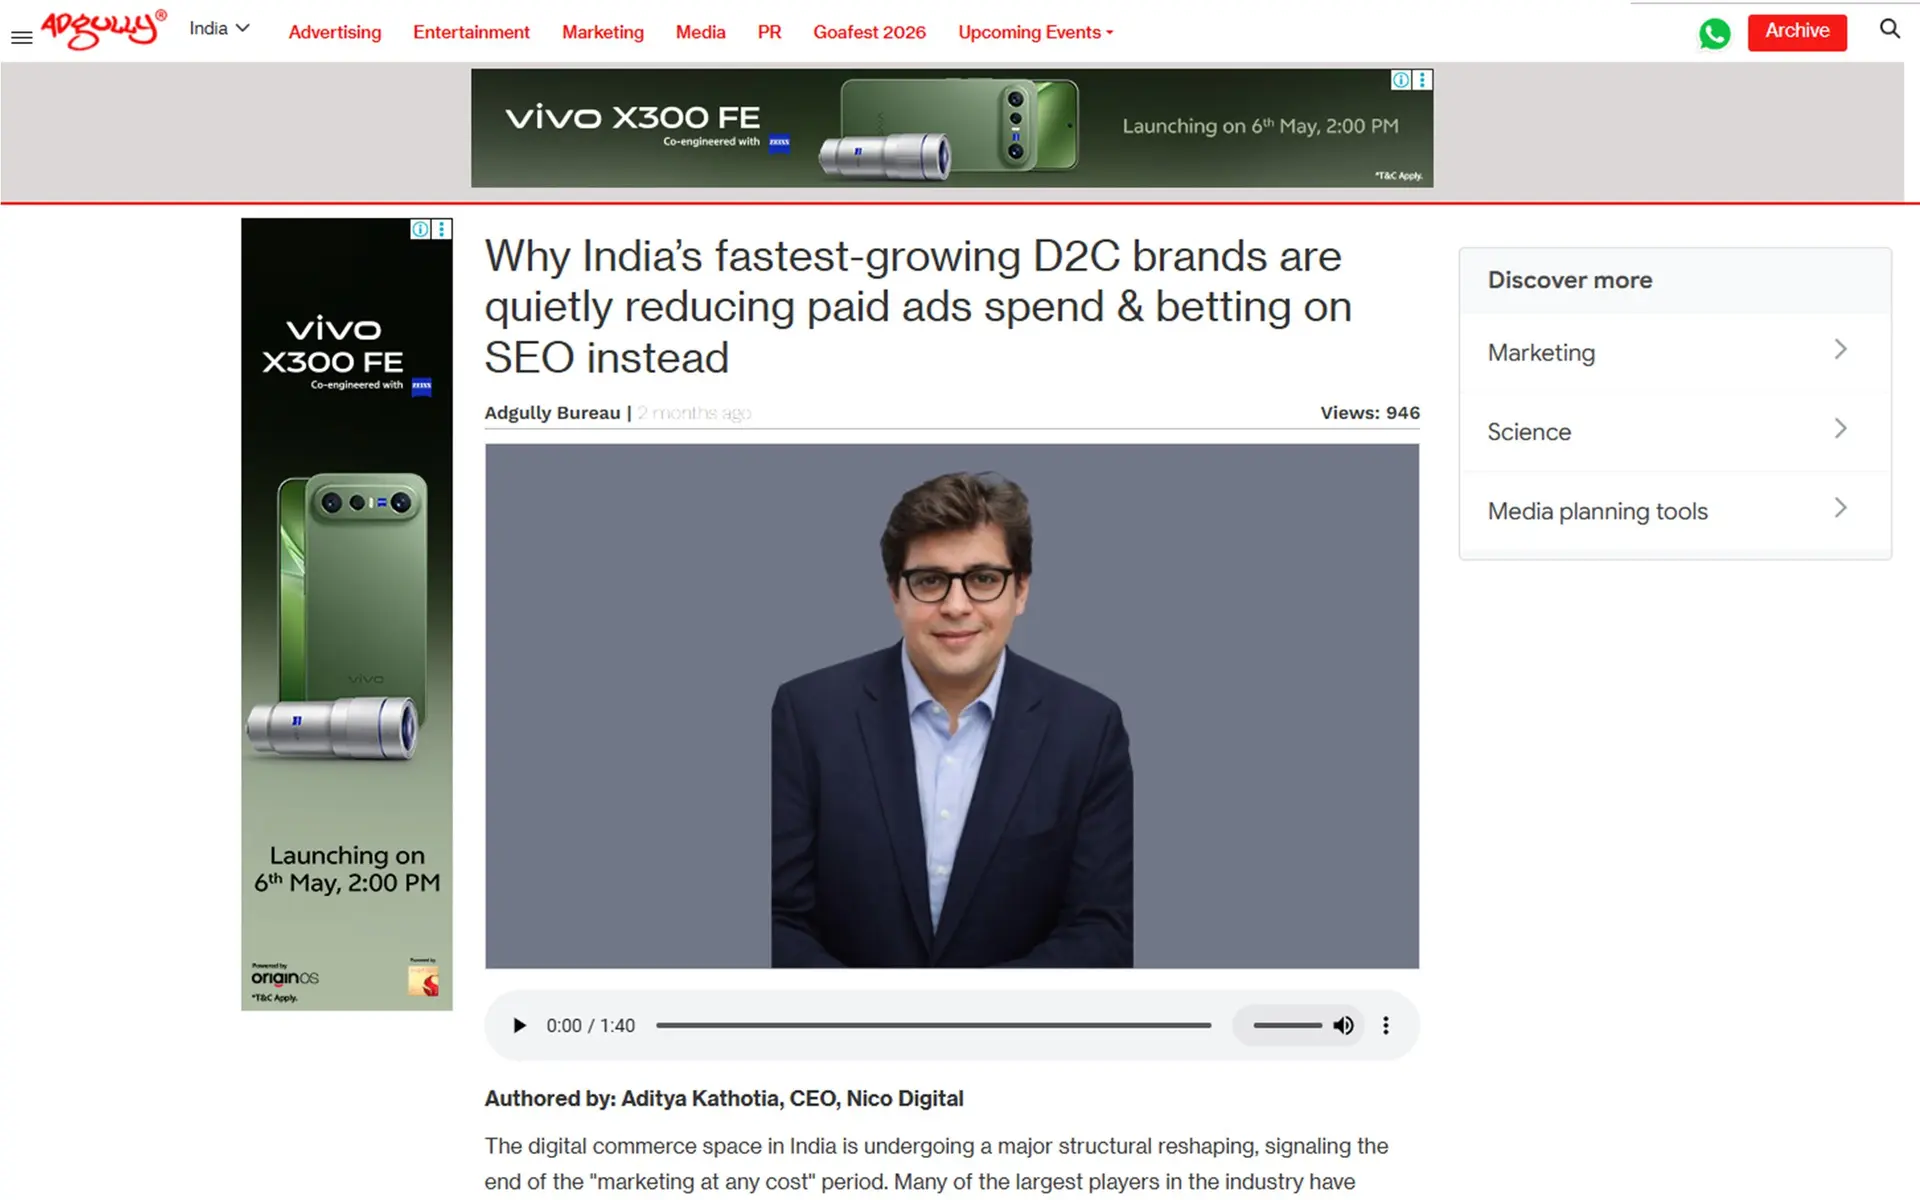Open the vivo X300 FE sidebar ad
This screenshot has height=1200, width=1920.
(347, 614)
